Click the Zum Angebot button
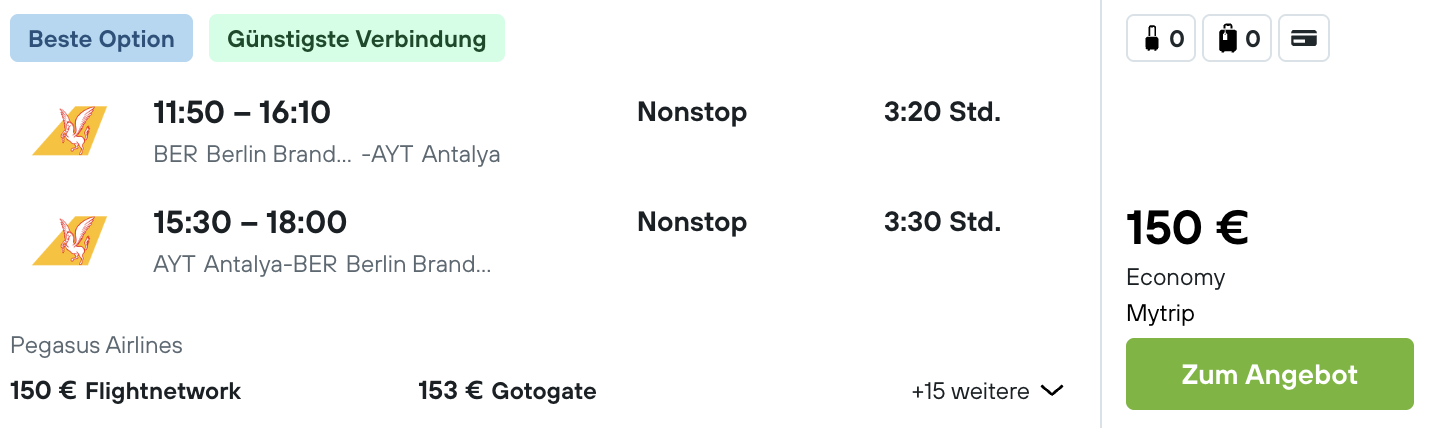Image resolution: width=1432 pixels, height=428 pixels. pos(1269,374)
